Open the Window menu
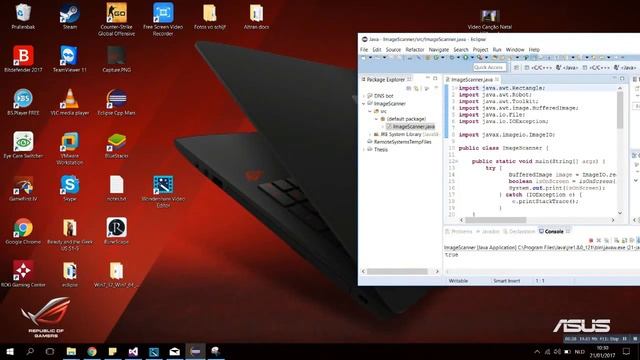Image resolution: width=640 pixels, height=360 pixels. (x=515, y=49)
